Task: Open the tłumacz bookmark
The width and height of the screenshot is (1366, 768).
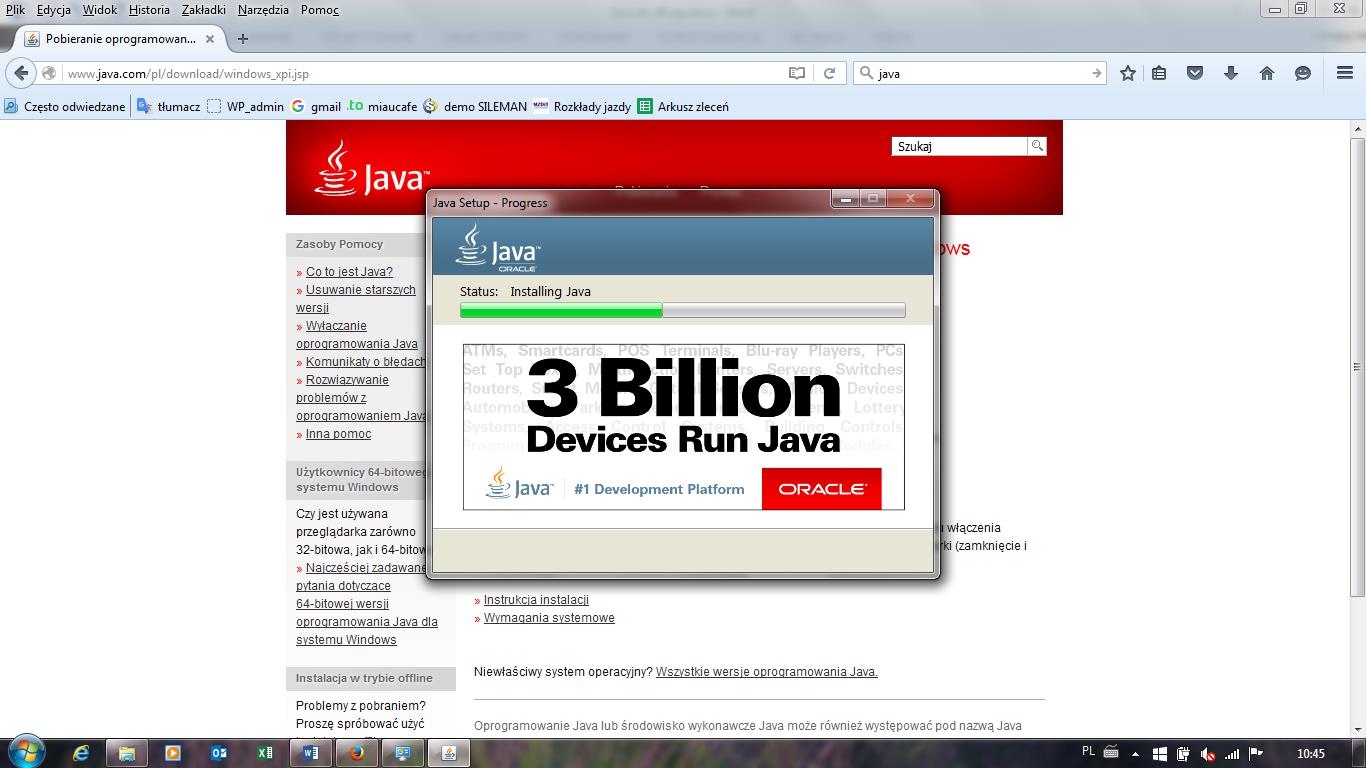Action: (x=168, y=106)
